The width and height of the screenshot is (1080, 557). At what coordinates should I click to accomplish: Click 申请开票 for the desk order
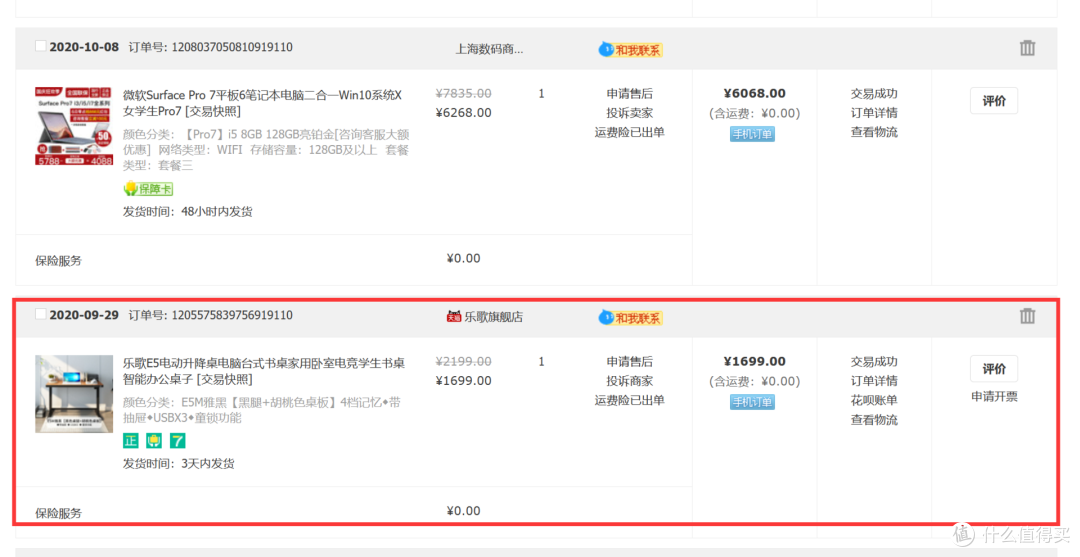click(994, 397)
